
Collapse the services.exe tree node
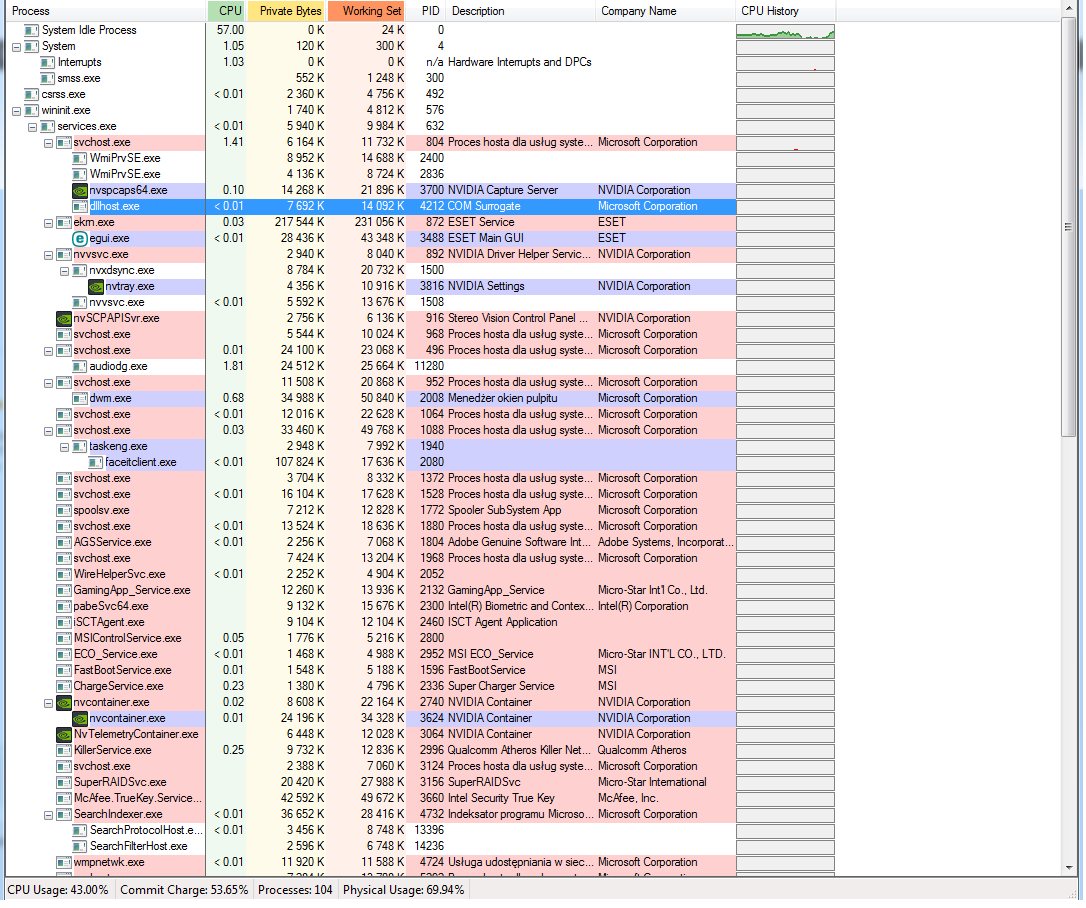[33, 127]
